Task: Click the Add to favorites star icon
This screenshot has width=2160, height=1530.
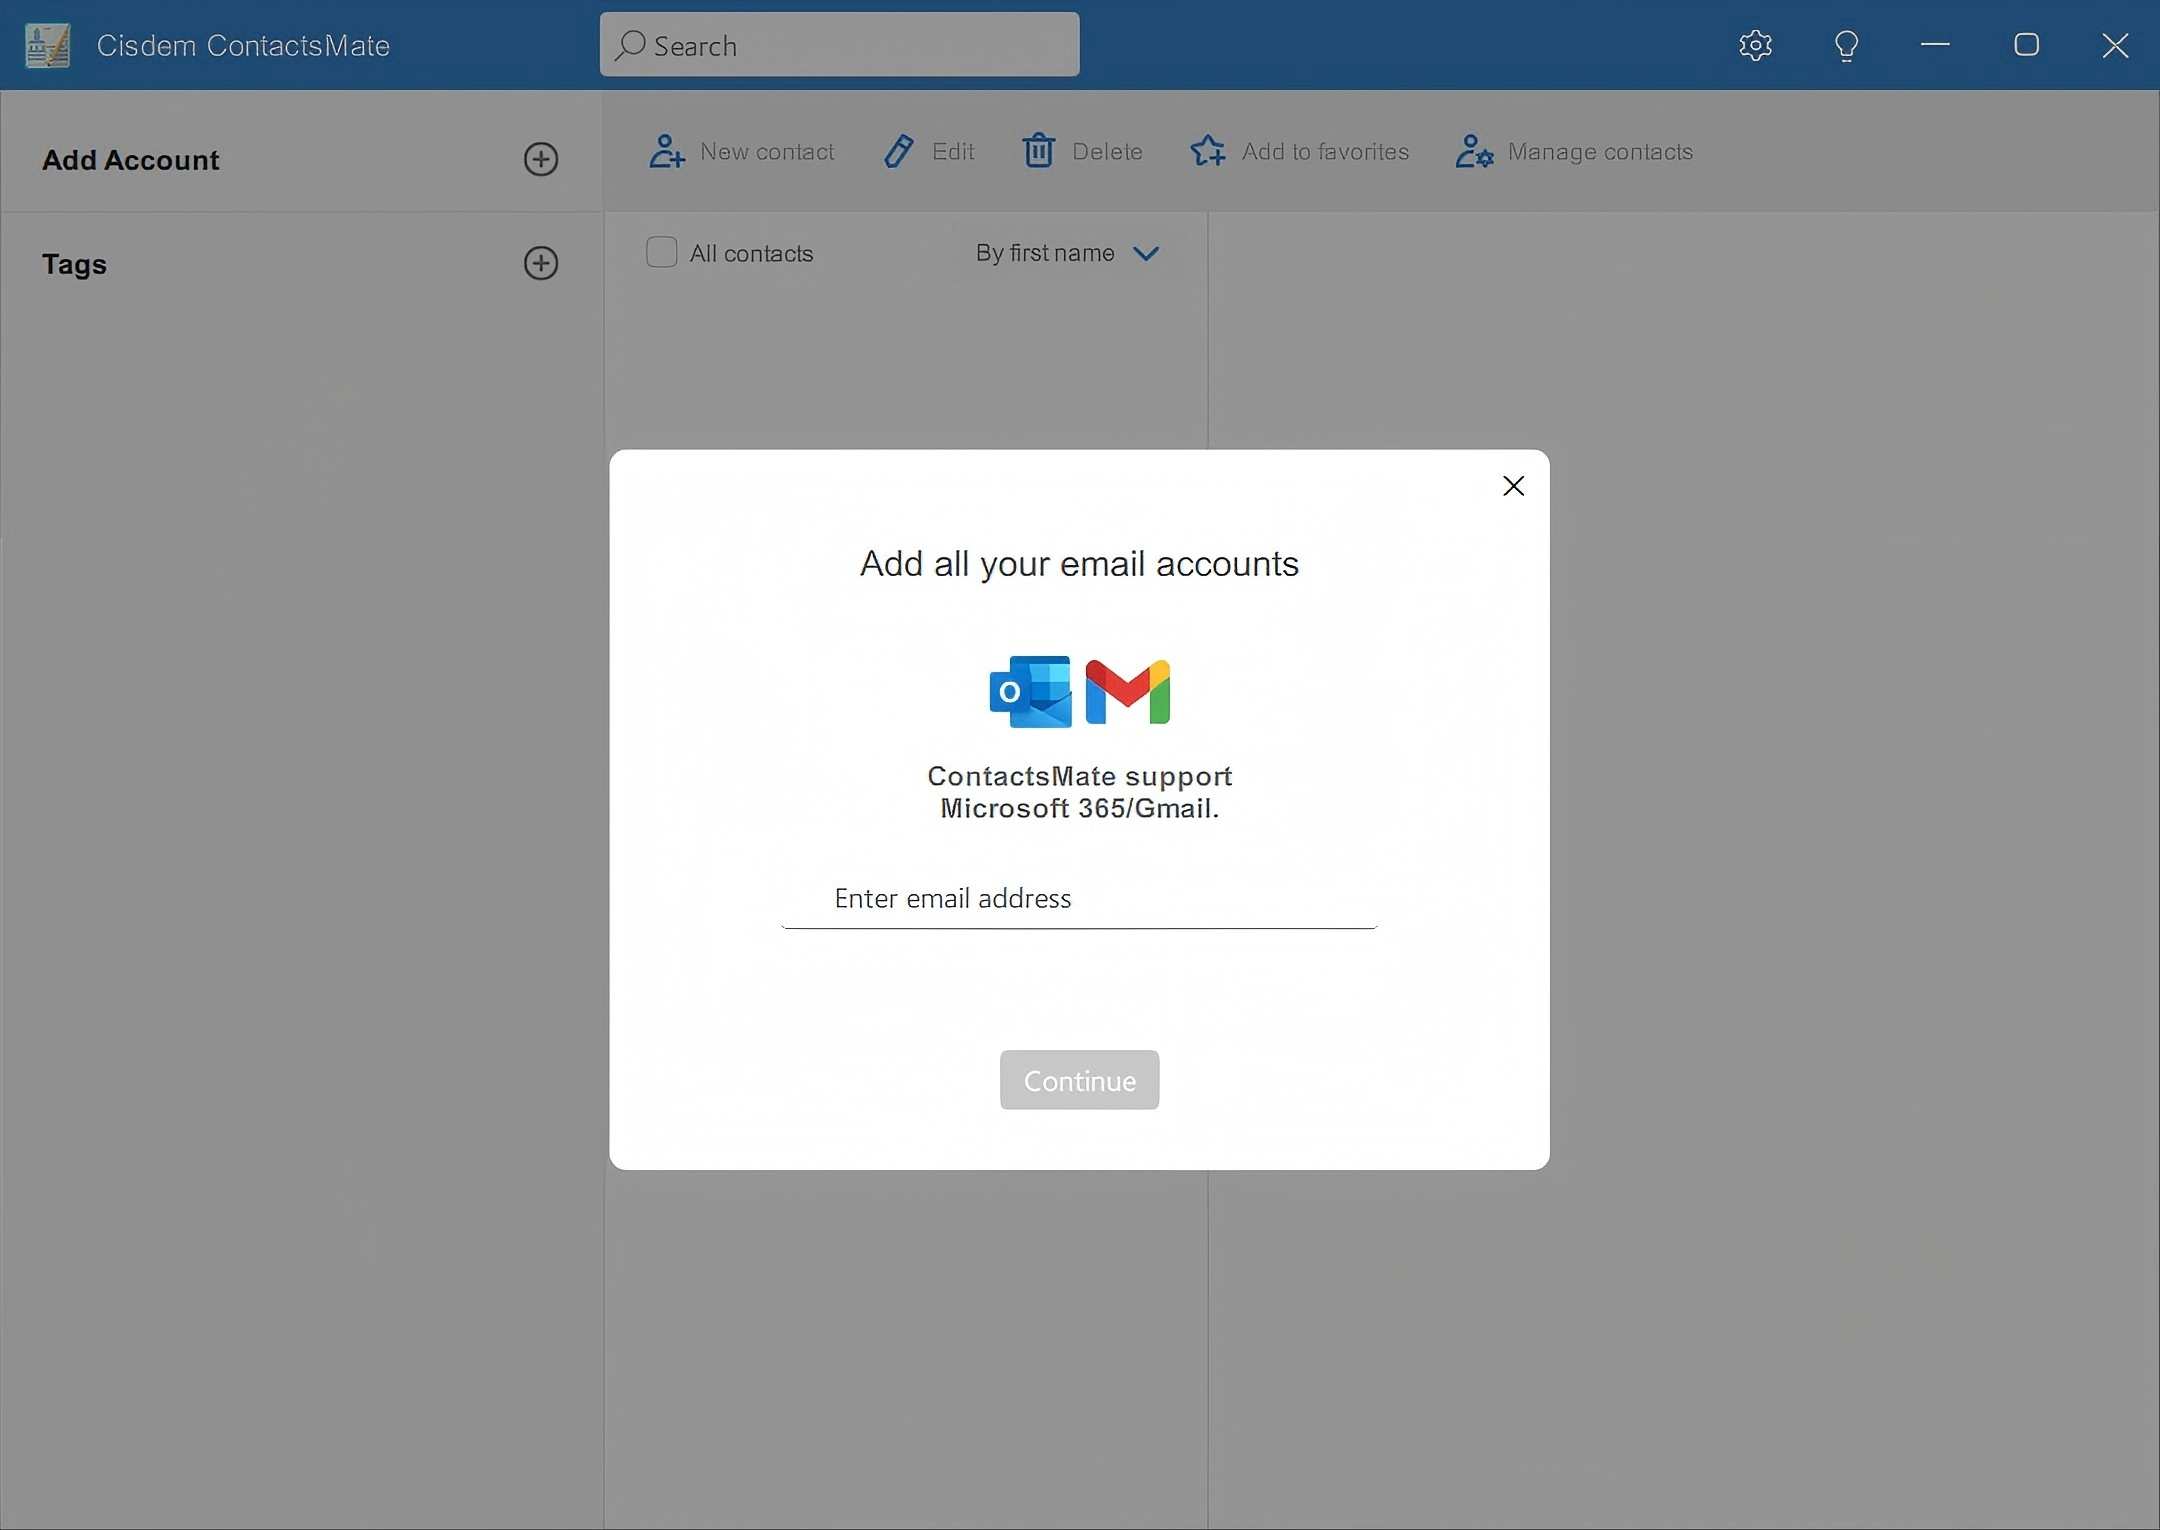Action: 1207,151
